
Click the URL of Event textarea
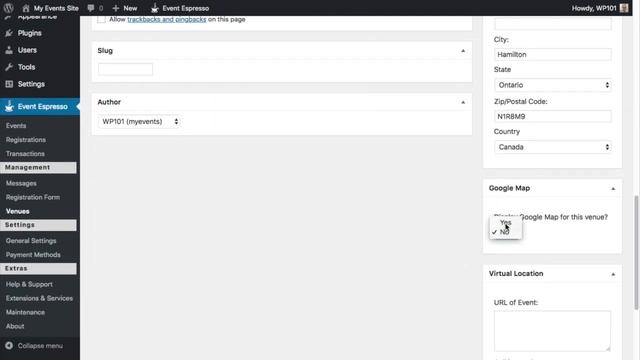[x=552, y=331]
